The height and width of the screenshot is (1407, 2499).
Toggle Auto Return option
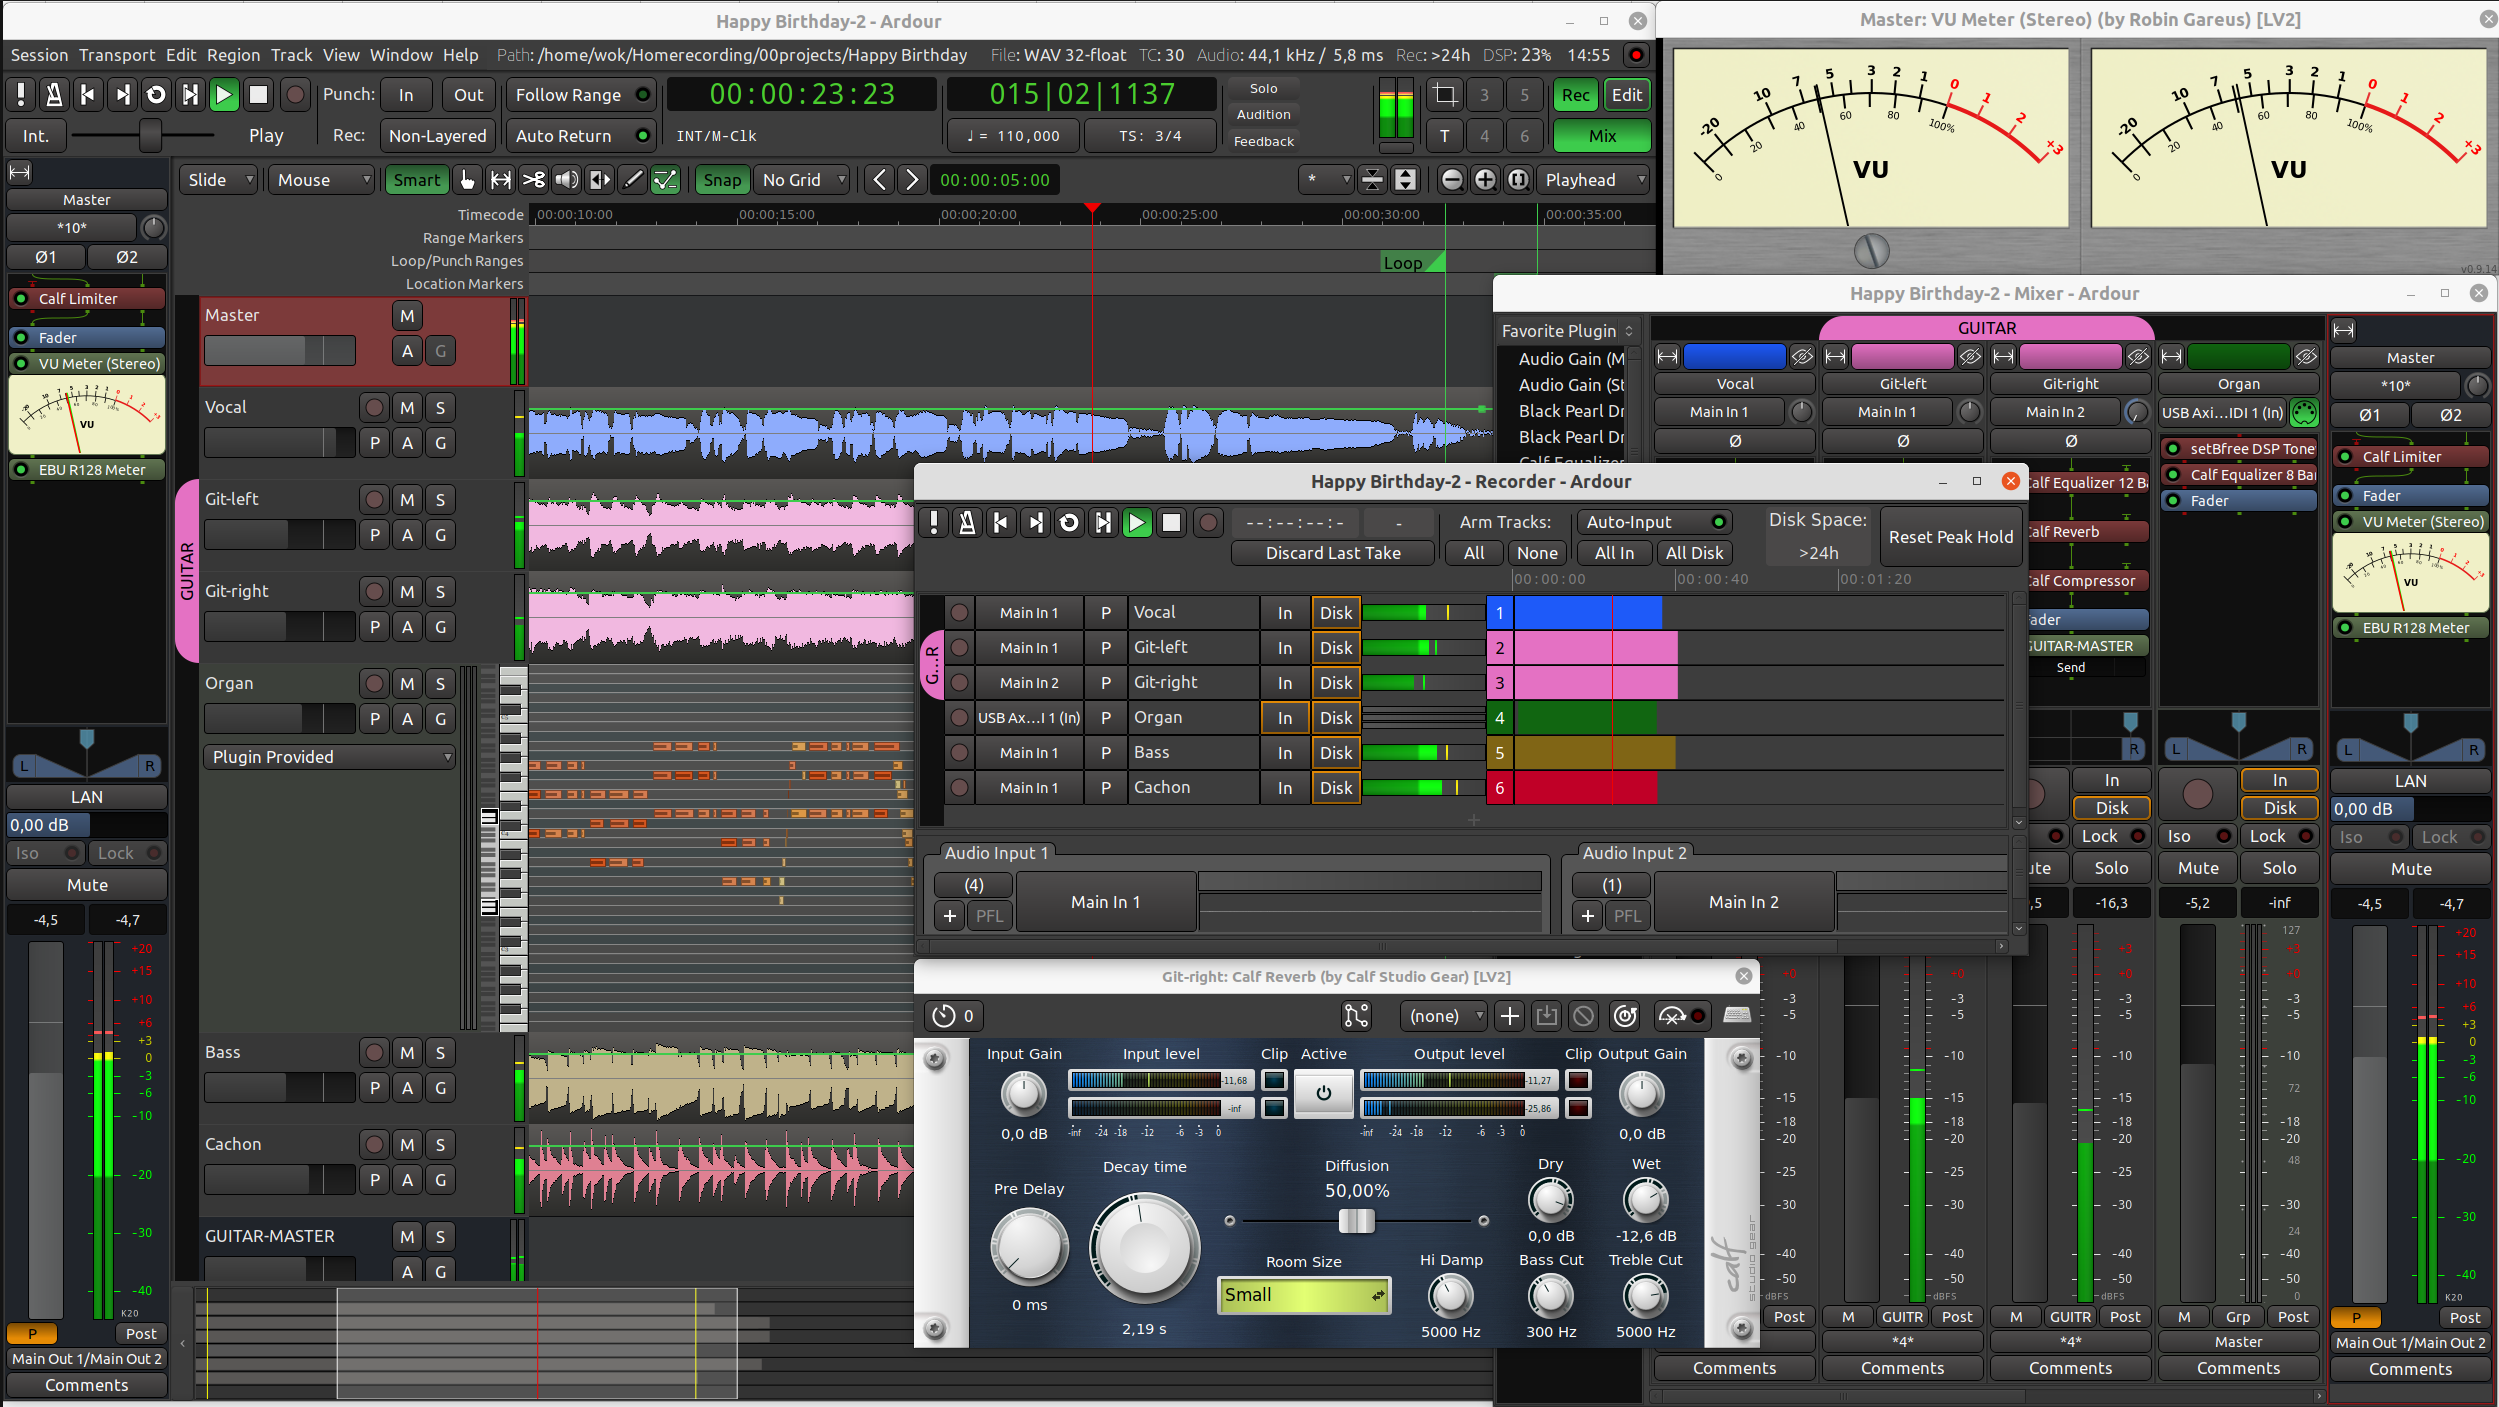point(580,136)
